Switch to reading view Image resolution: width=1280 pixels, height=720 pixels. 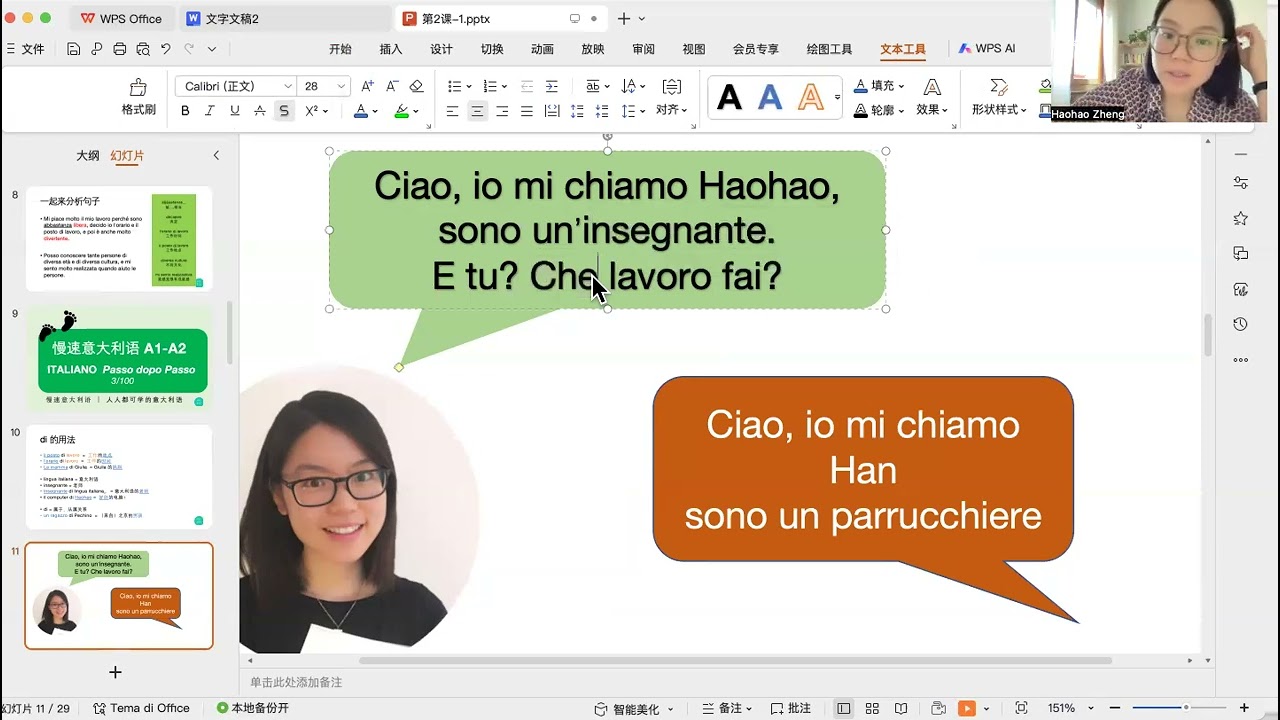pos(901,708)
